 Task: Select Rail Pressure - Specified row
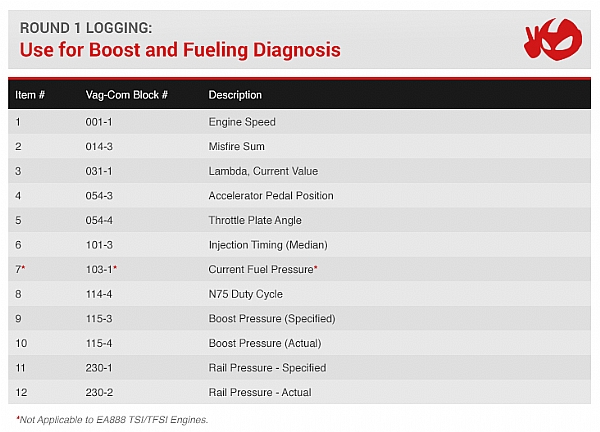point(299,368)
